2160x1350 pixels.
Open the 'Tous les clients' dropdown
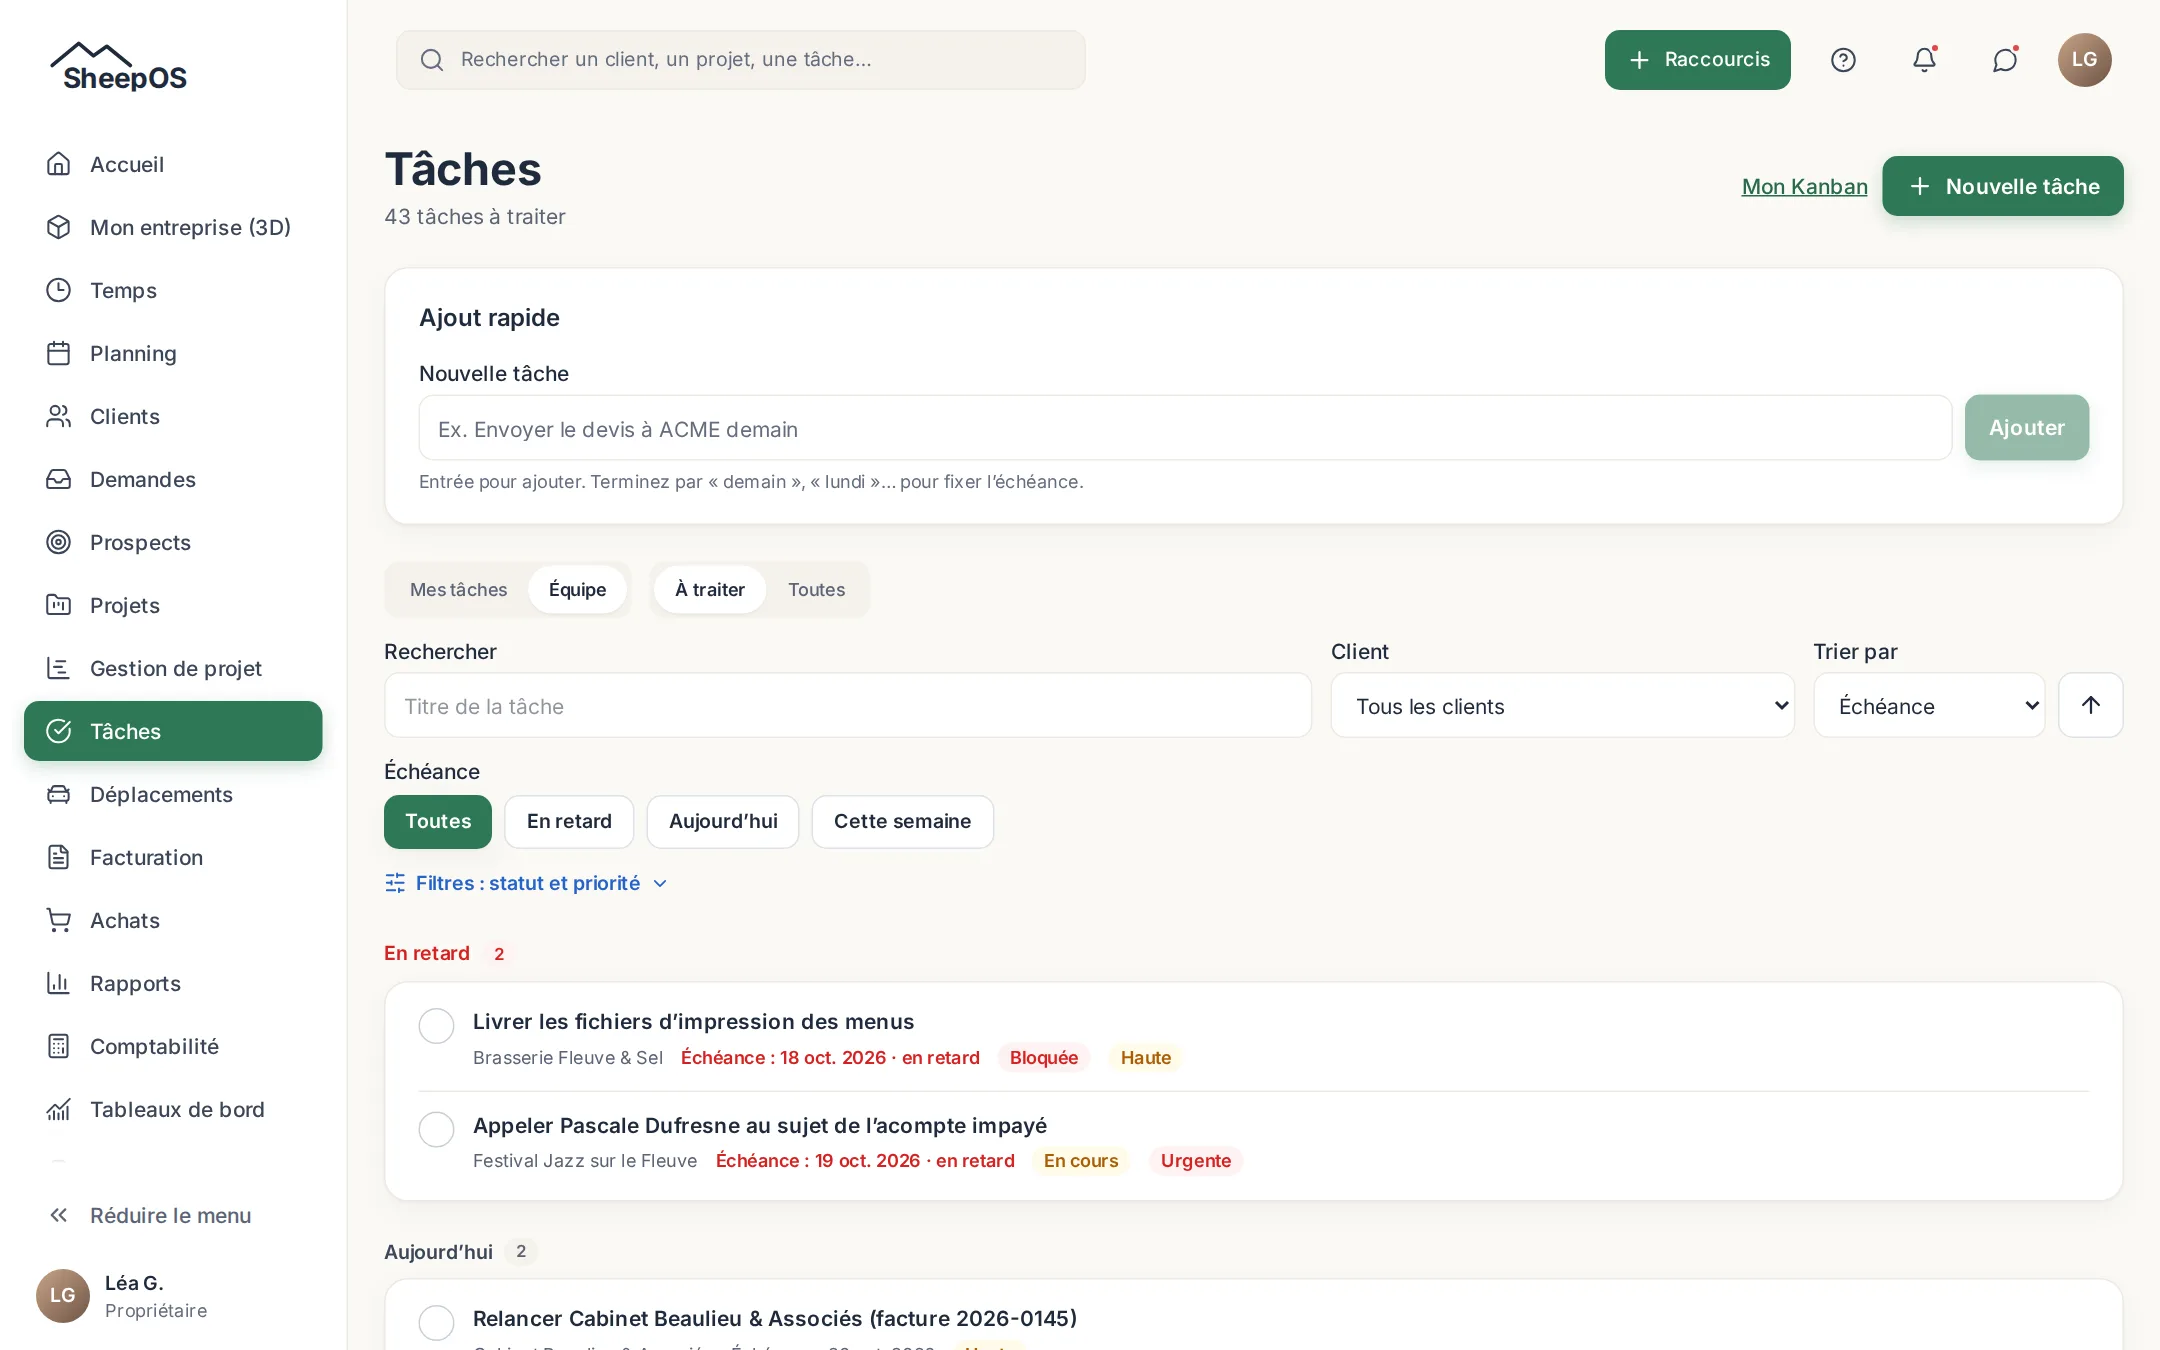[x=1563, y=705]
